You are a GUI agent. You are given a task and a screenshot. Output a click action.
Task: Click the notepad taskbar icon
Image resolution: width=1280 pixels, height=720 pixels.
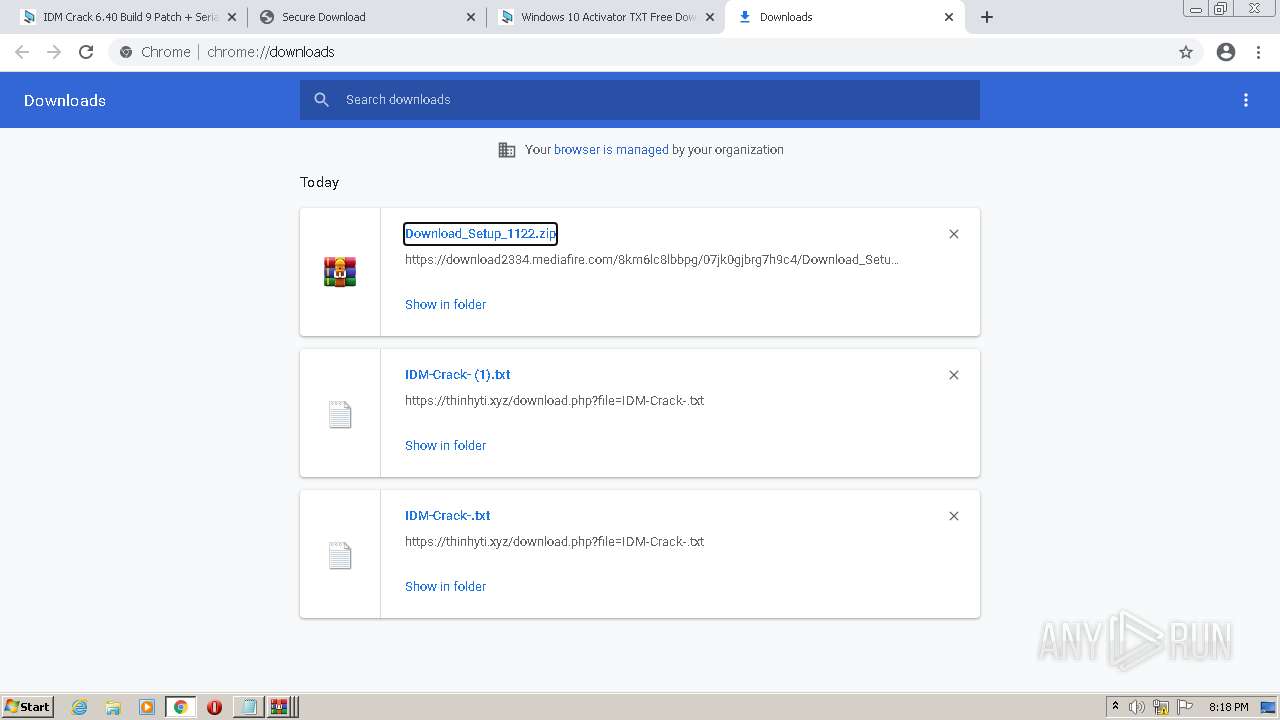pyautogui.click(x=247, y=707)
